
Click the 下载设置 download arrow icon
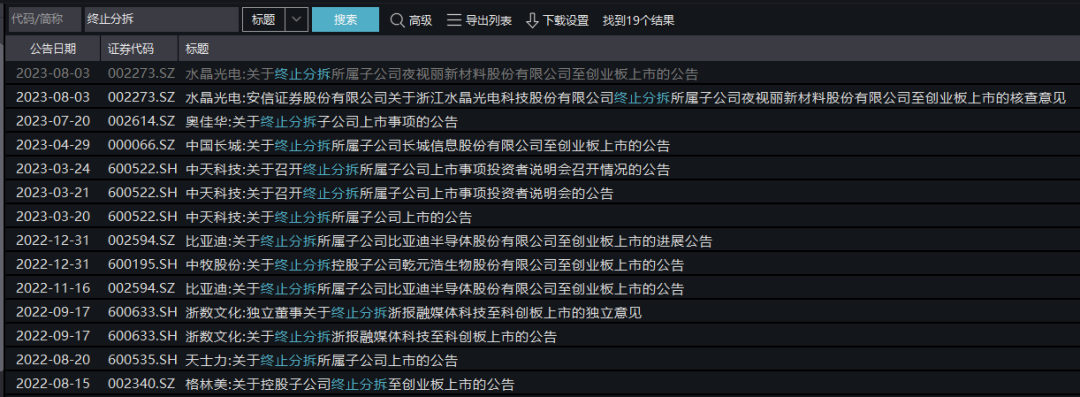532,20
